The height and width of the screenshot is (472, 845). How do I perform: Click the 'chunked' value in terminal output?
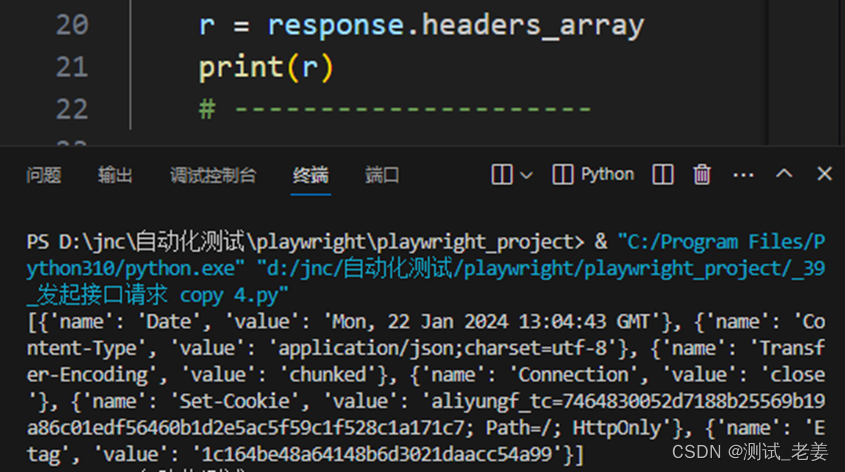pyautogui.click(x=328, y=374)
